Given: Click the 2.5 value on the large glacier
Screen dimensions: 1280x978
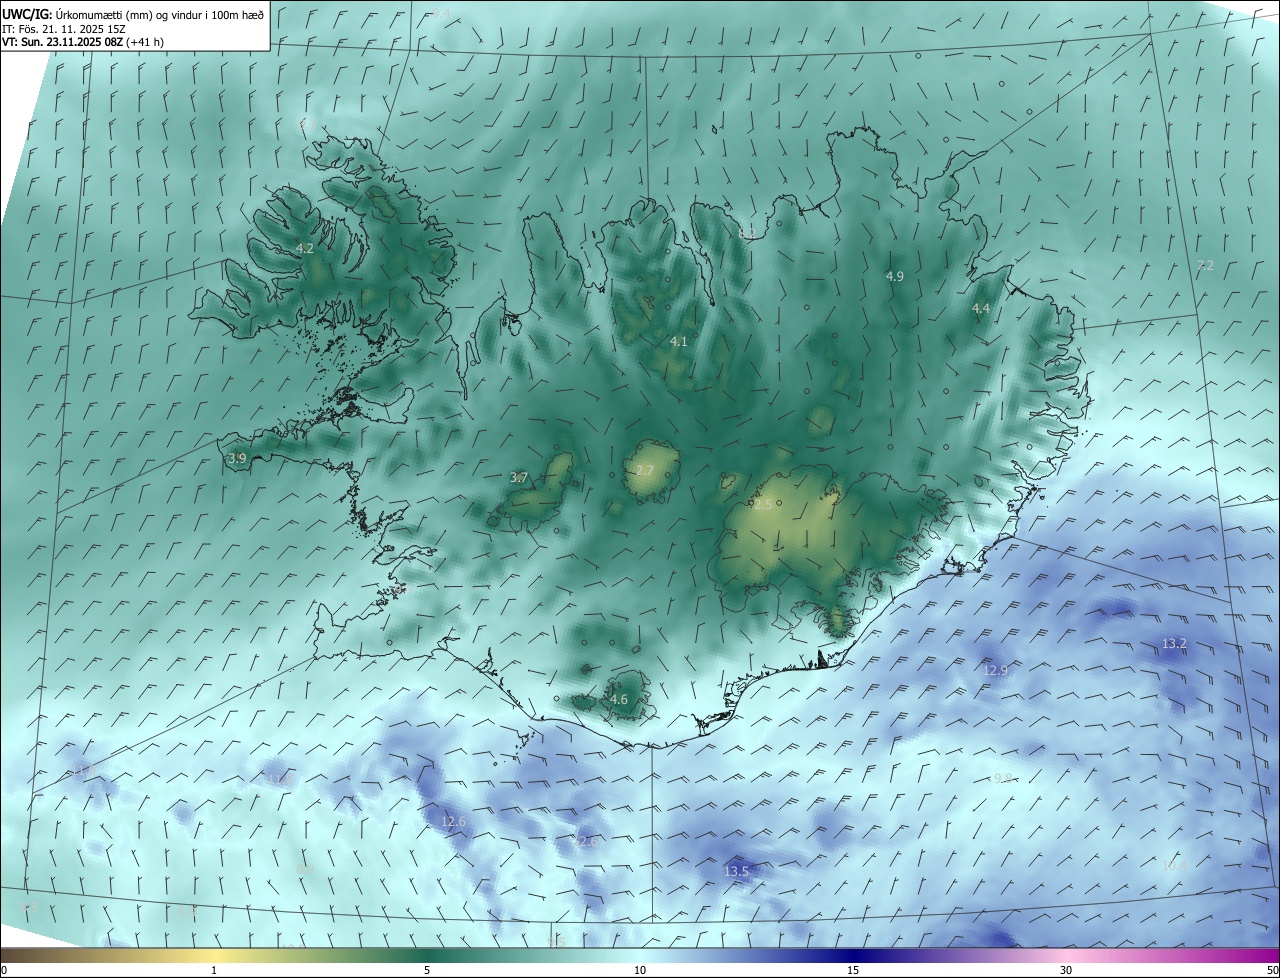Looking at the screenshot, I should coord(762,505).
